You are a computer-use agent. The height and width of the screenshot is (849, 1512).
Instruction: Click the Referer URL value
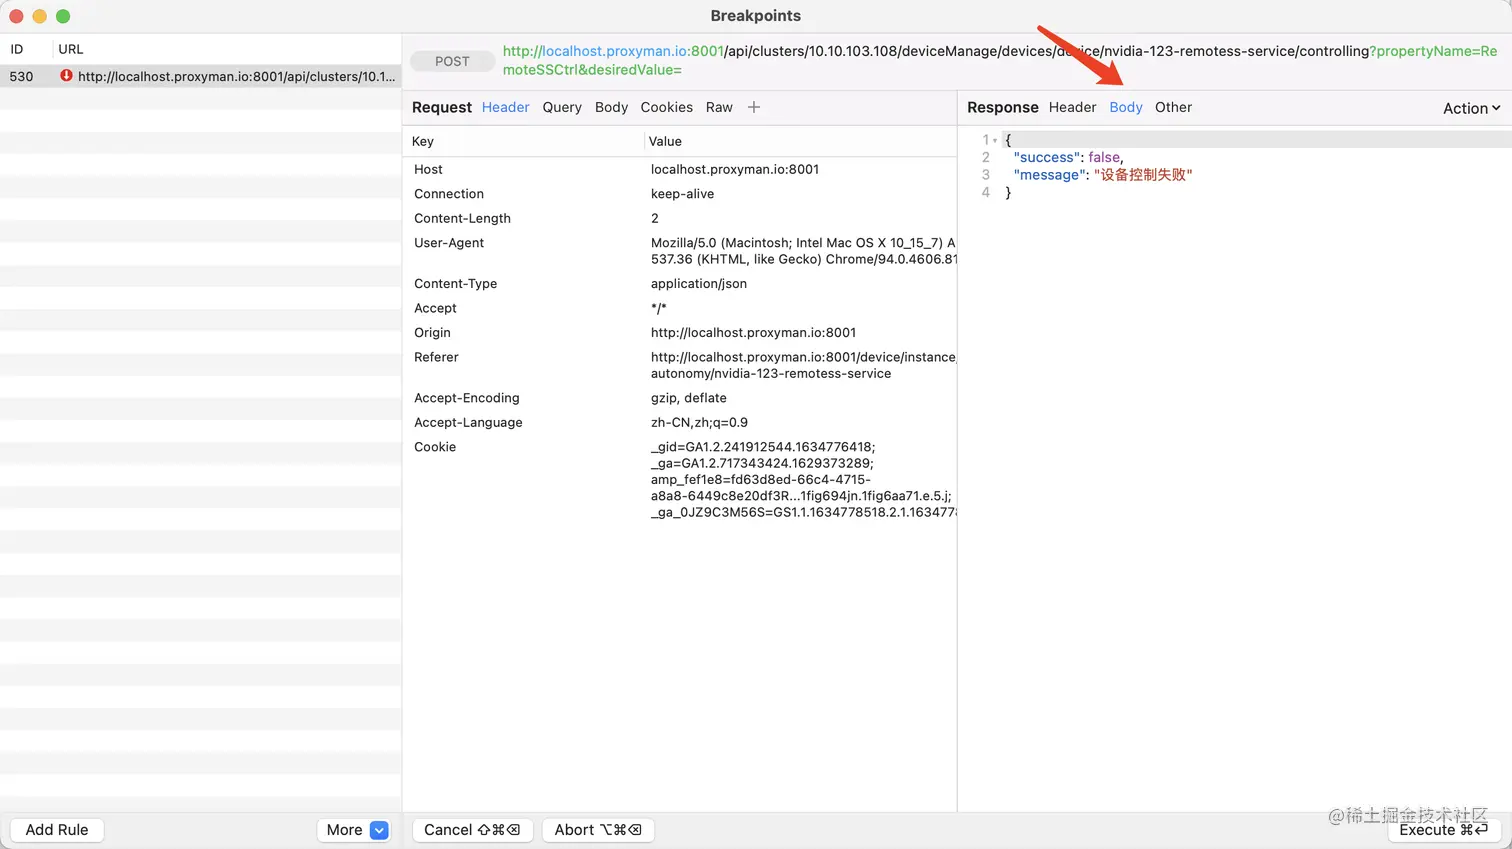tap(803, 365)
